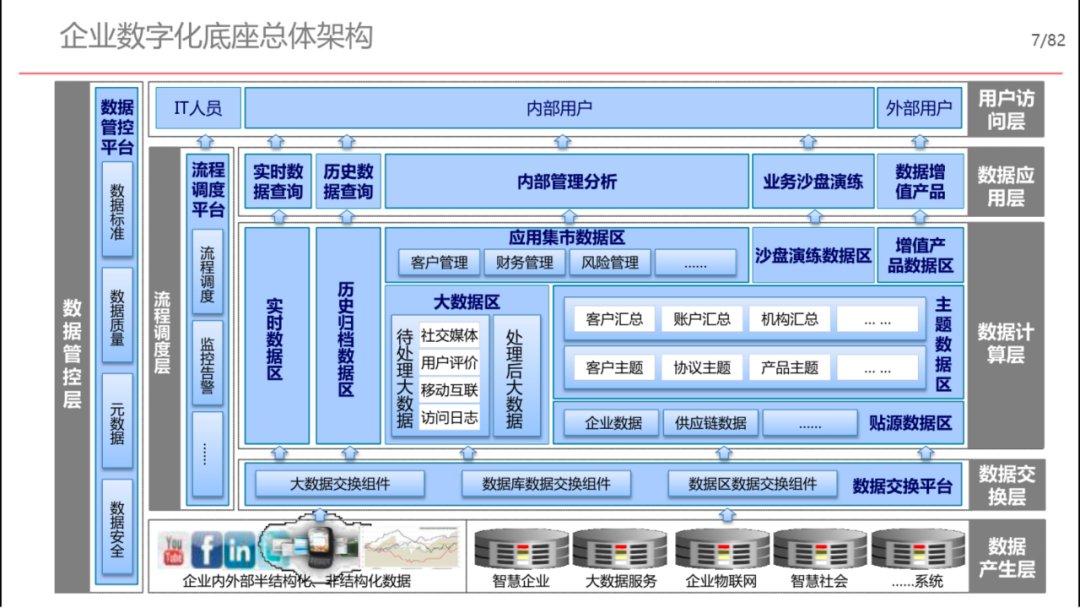Select the ......系统 database icon

(917, 549)
